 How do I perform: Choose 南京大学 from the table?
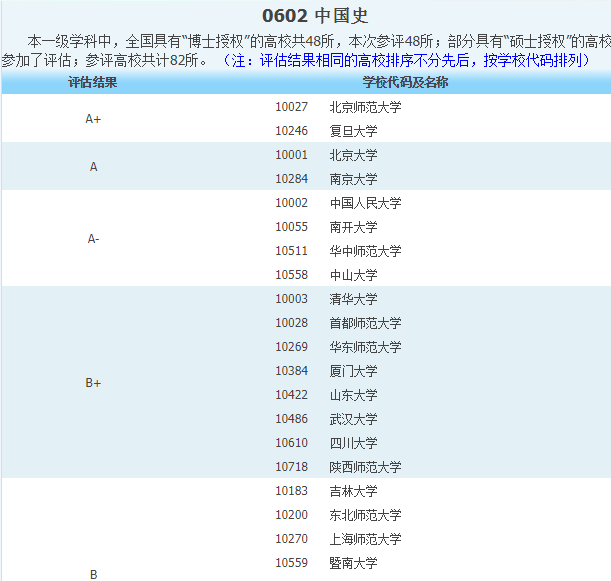click(353, 179)
